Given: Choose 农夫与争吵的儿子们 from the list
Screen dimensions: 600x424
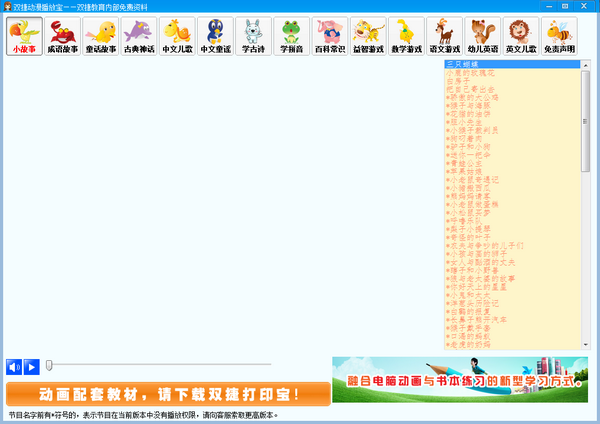Looking at the screenshot, I should 512,246.
